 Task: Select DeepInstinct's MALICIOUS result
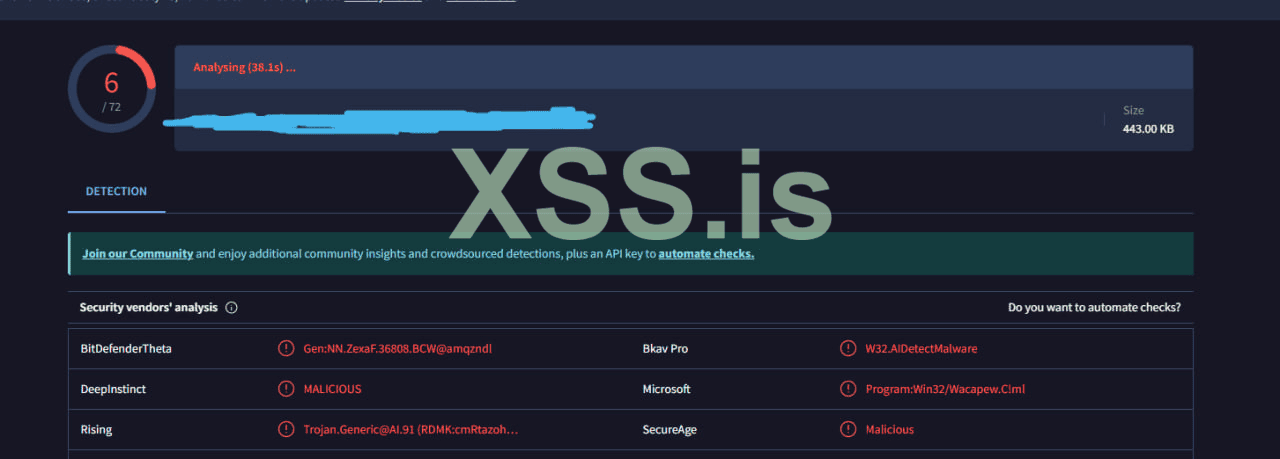pos(333,389)
